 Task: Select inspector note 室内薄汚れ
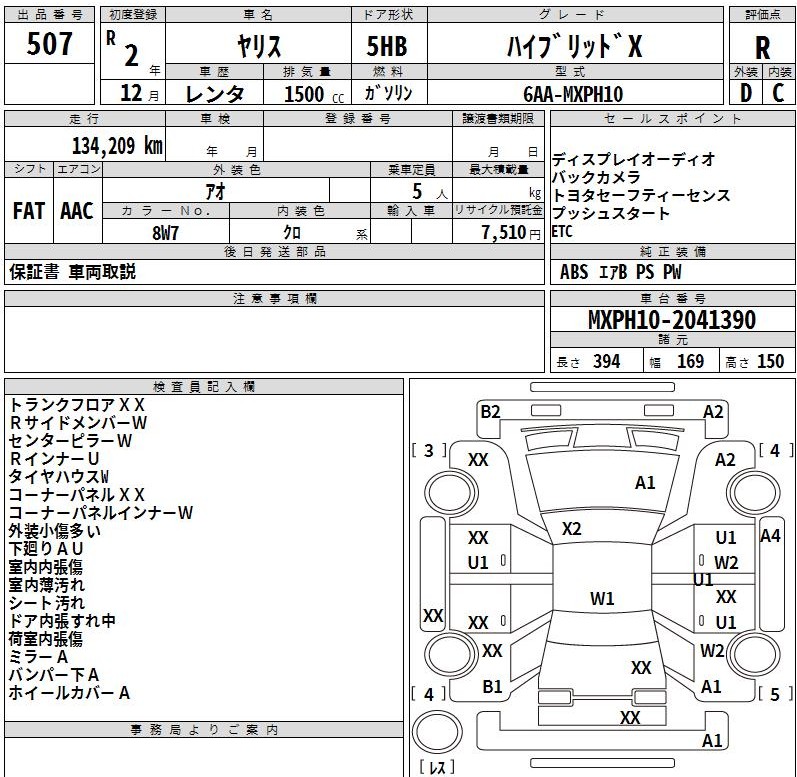pyautogui.click(x=46, y=585)
